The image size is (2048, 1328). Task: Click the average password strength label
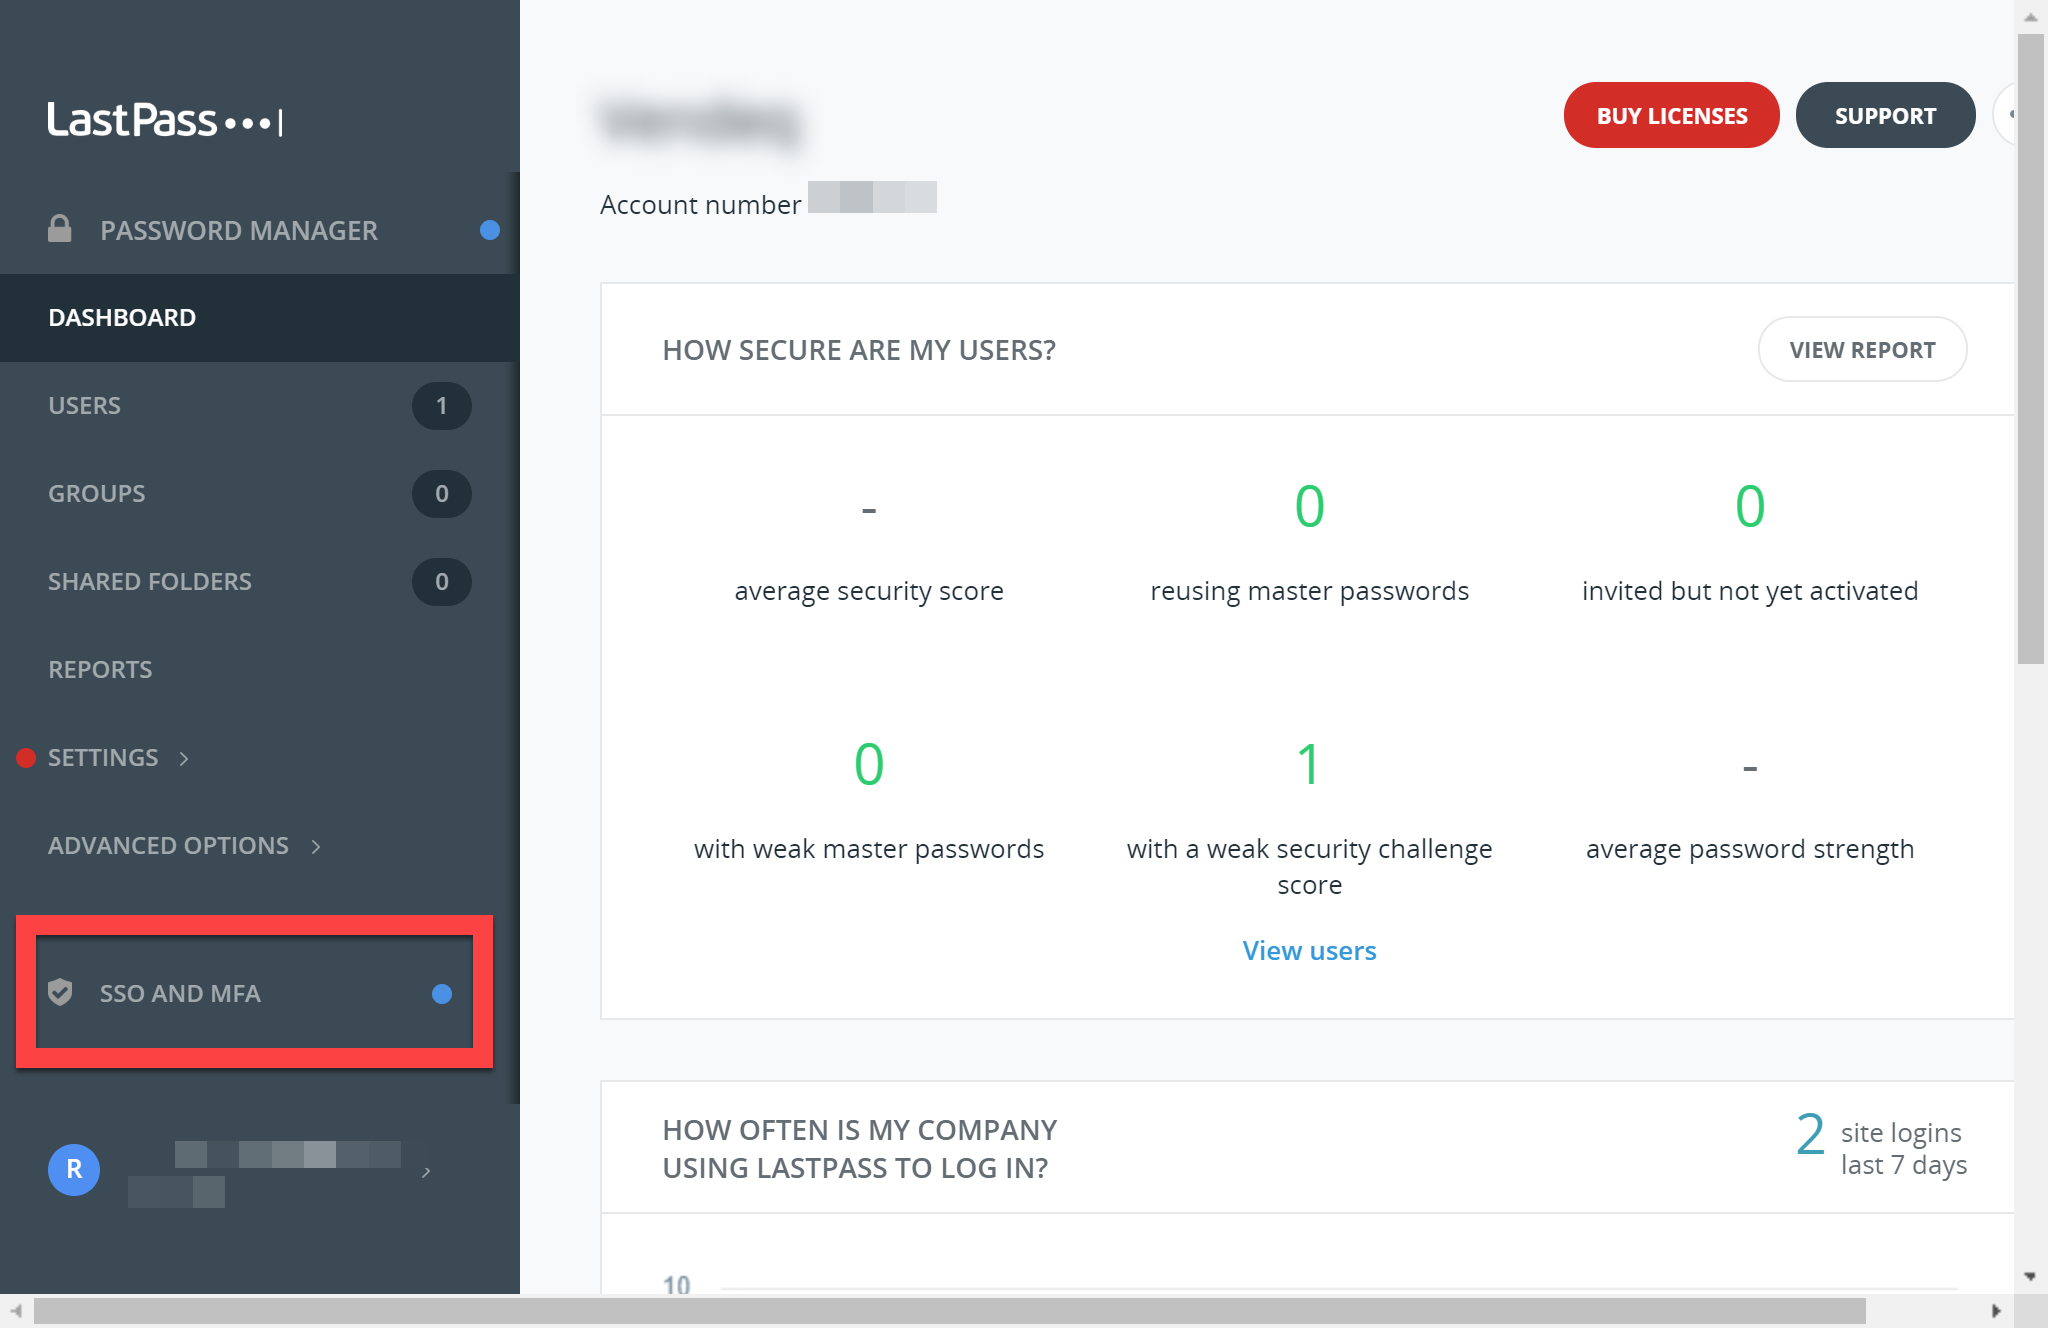click(1750, 849)
